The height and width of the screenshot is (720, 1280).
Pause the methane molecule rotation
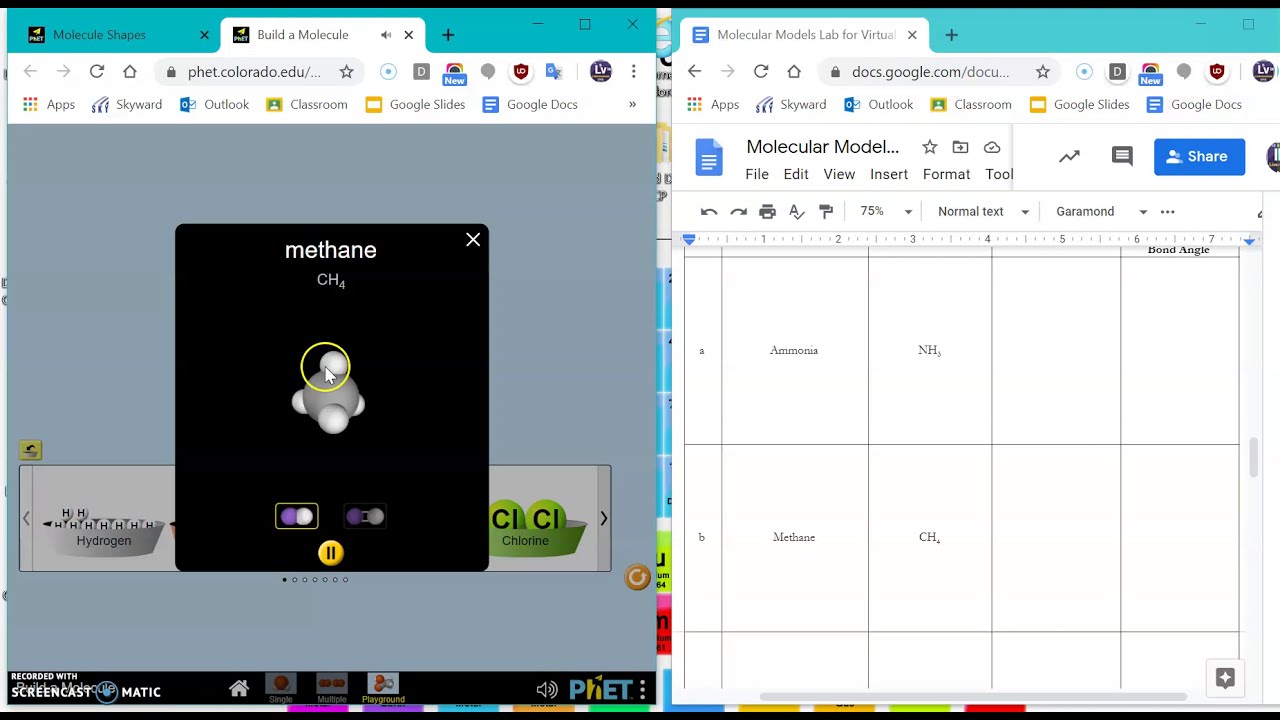coord(331,552)
